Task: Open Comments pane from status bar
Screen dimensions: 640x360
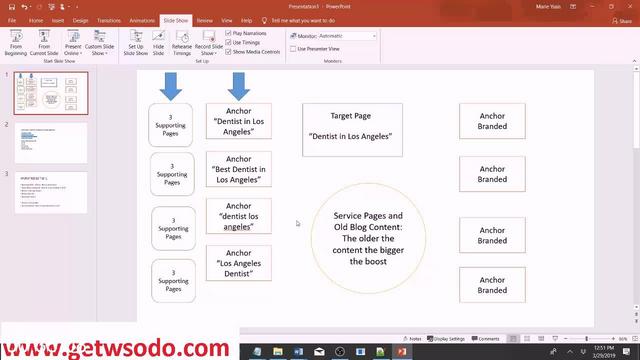Action: tap(486, 339)
